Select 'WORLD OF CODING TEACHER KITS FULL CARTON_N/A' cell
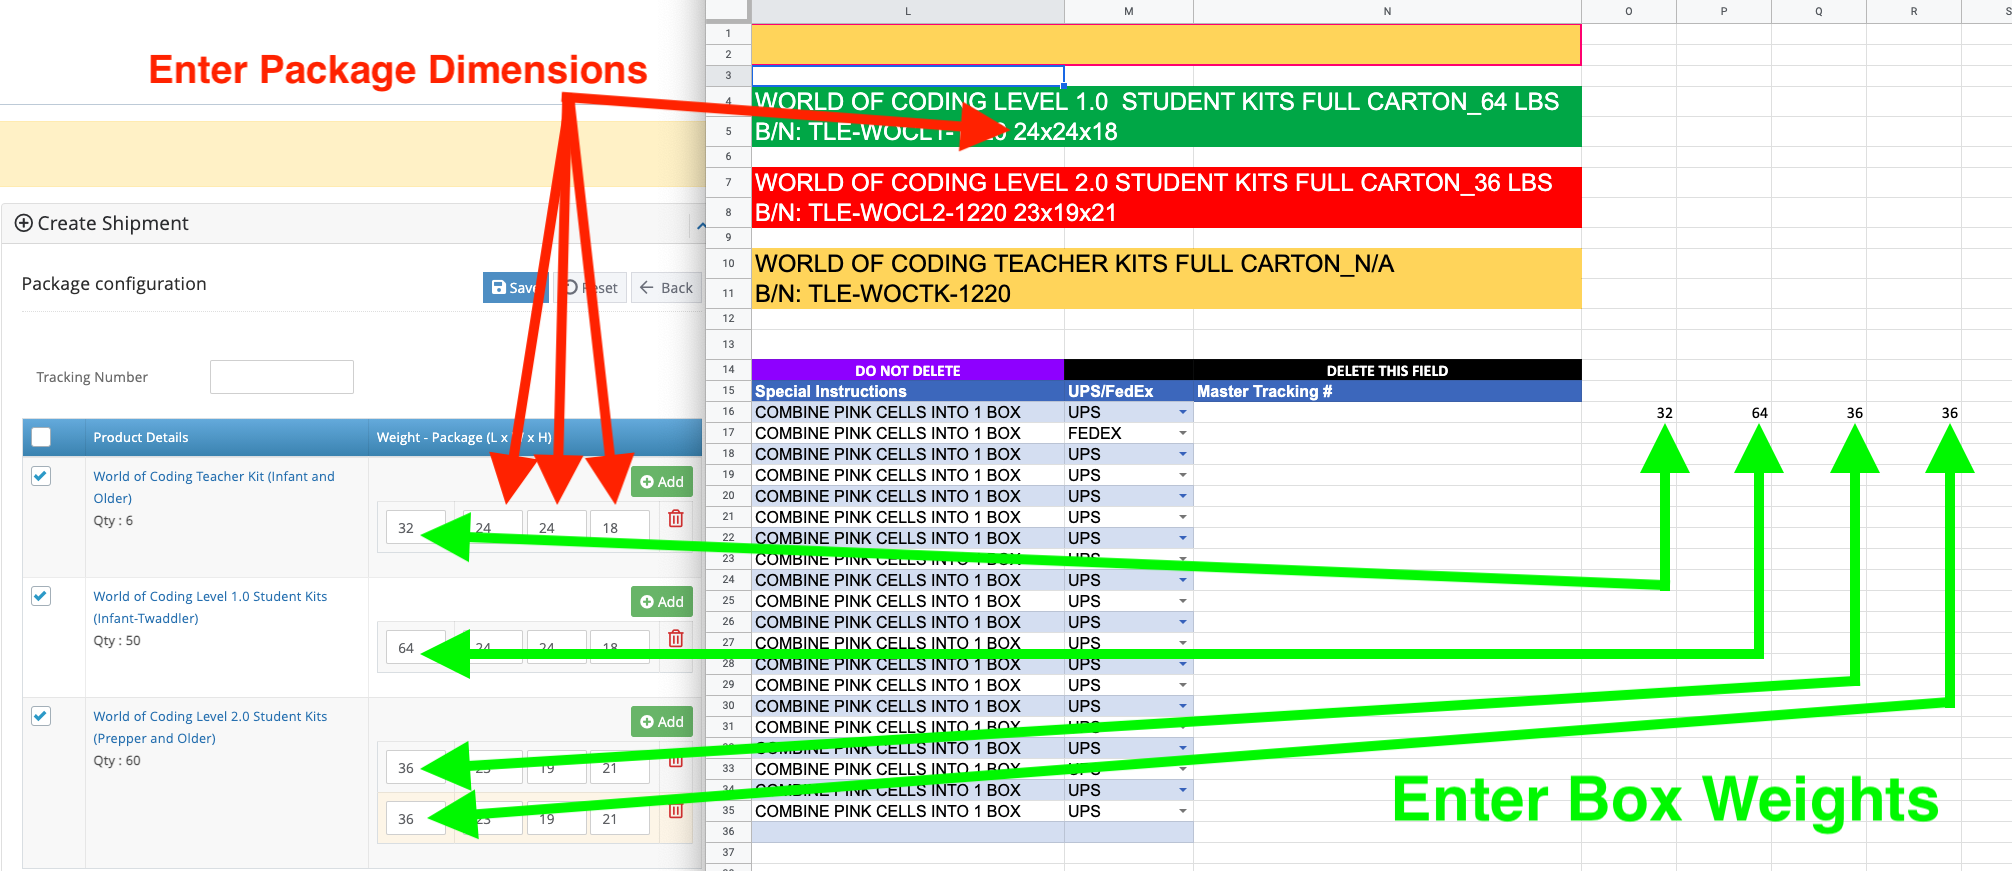Image resolution: width=2012 pixels, height=871 pixels. [1166, 264]
